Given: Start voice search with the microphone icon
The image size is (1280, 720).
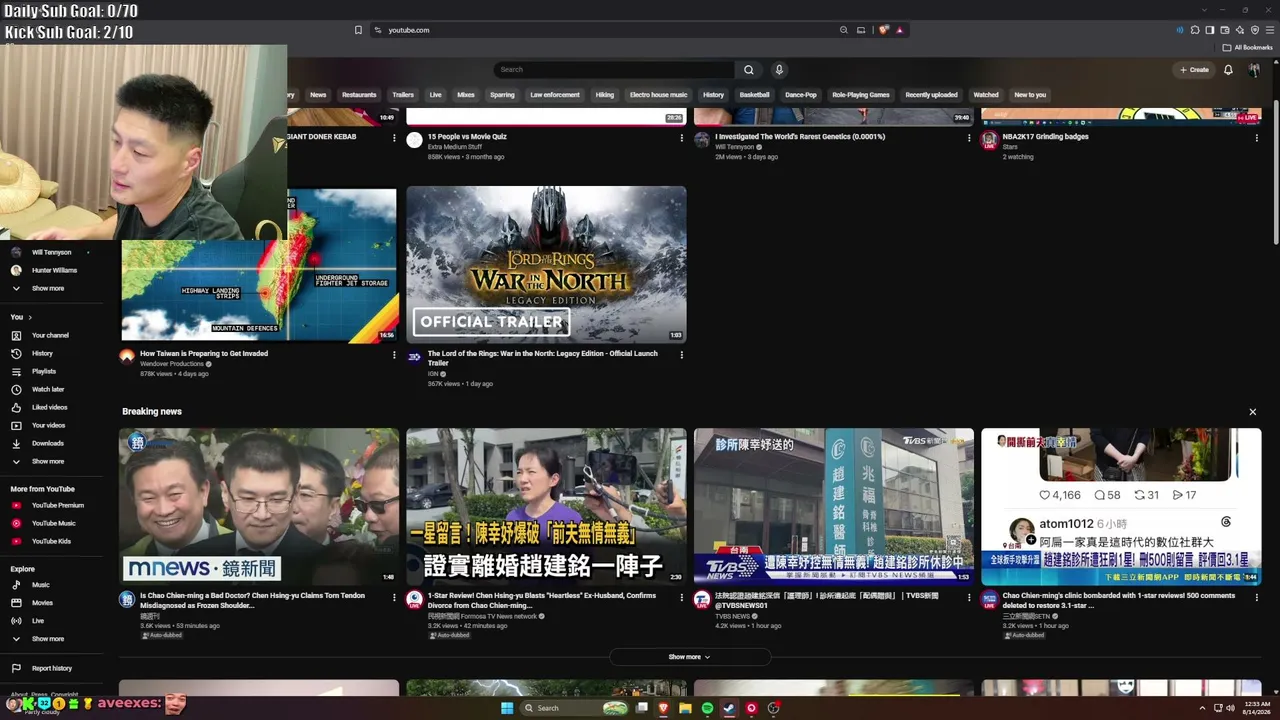Looking at the screenshot, I should 779,70.
